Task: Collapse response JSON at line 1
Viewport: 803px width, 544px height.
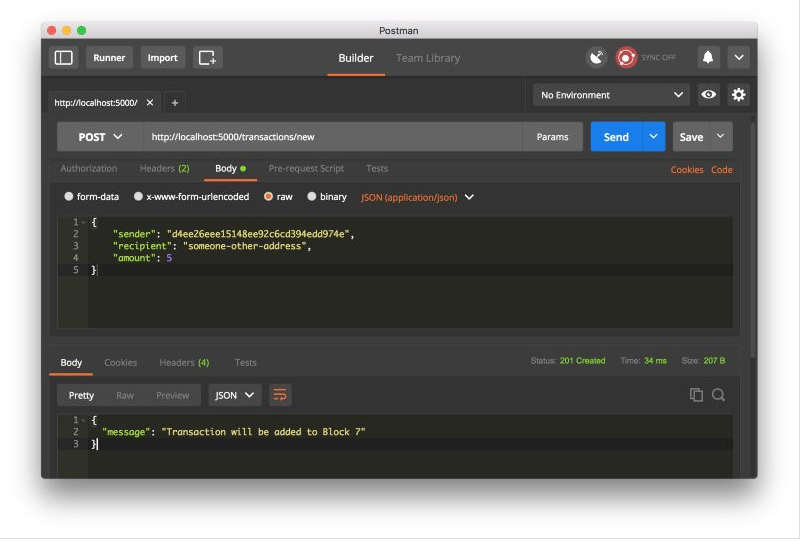Action: pos(83,420)
